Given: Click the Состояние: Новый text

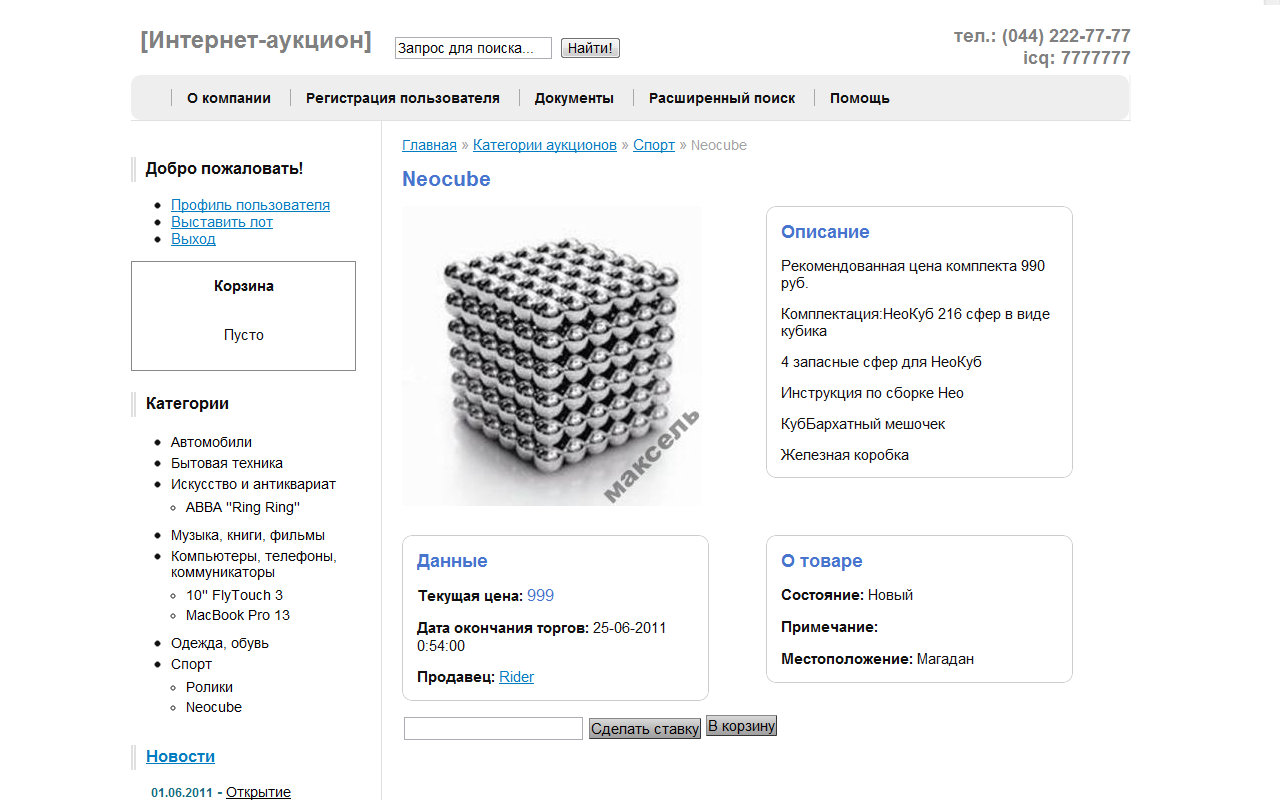Looking at the screenshot, I should (x=847, y=595).
